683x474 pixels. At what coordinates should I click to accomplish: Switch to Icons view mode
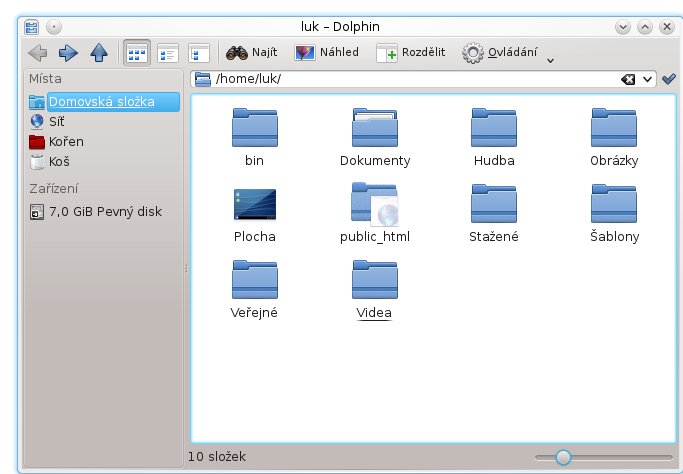pos(136,53)
